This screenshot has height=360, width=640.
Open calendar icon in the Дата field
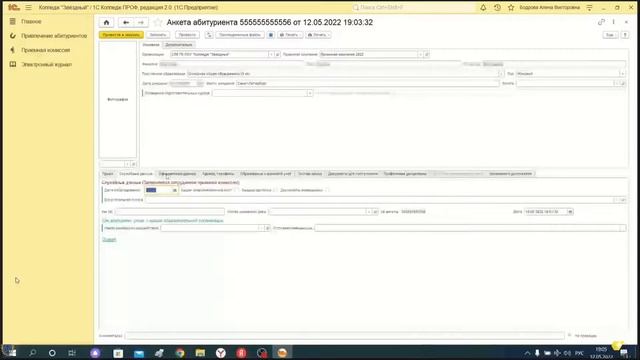click(x=570, y=211)
